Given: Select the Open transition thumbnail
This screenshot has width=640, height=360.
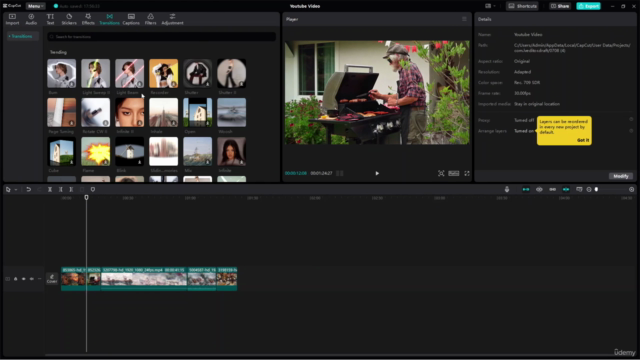Looking at the screenshot, I should pyautogui.click(x=198, y=112).
